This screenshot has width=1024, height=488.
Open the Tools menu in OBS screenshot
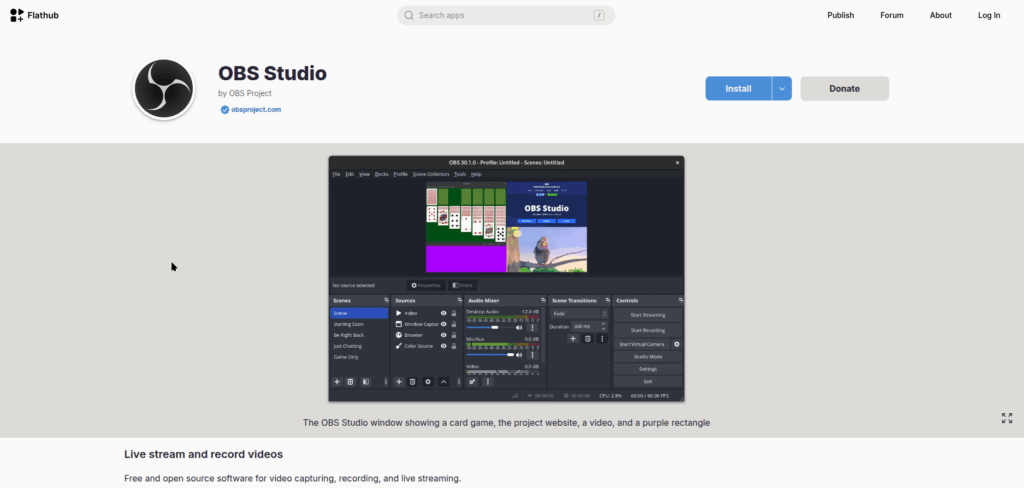pyautogui.click(x=460, y=174)
